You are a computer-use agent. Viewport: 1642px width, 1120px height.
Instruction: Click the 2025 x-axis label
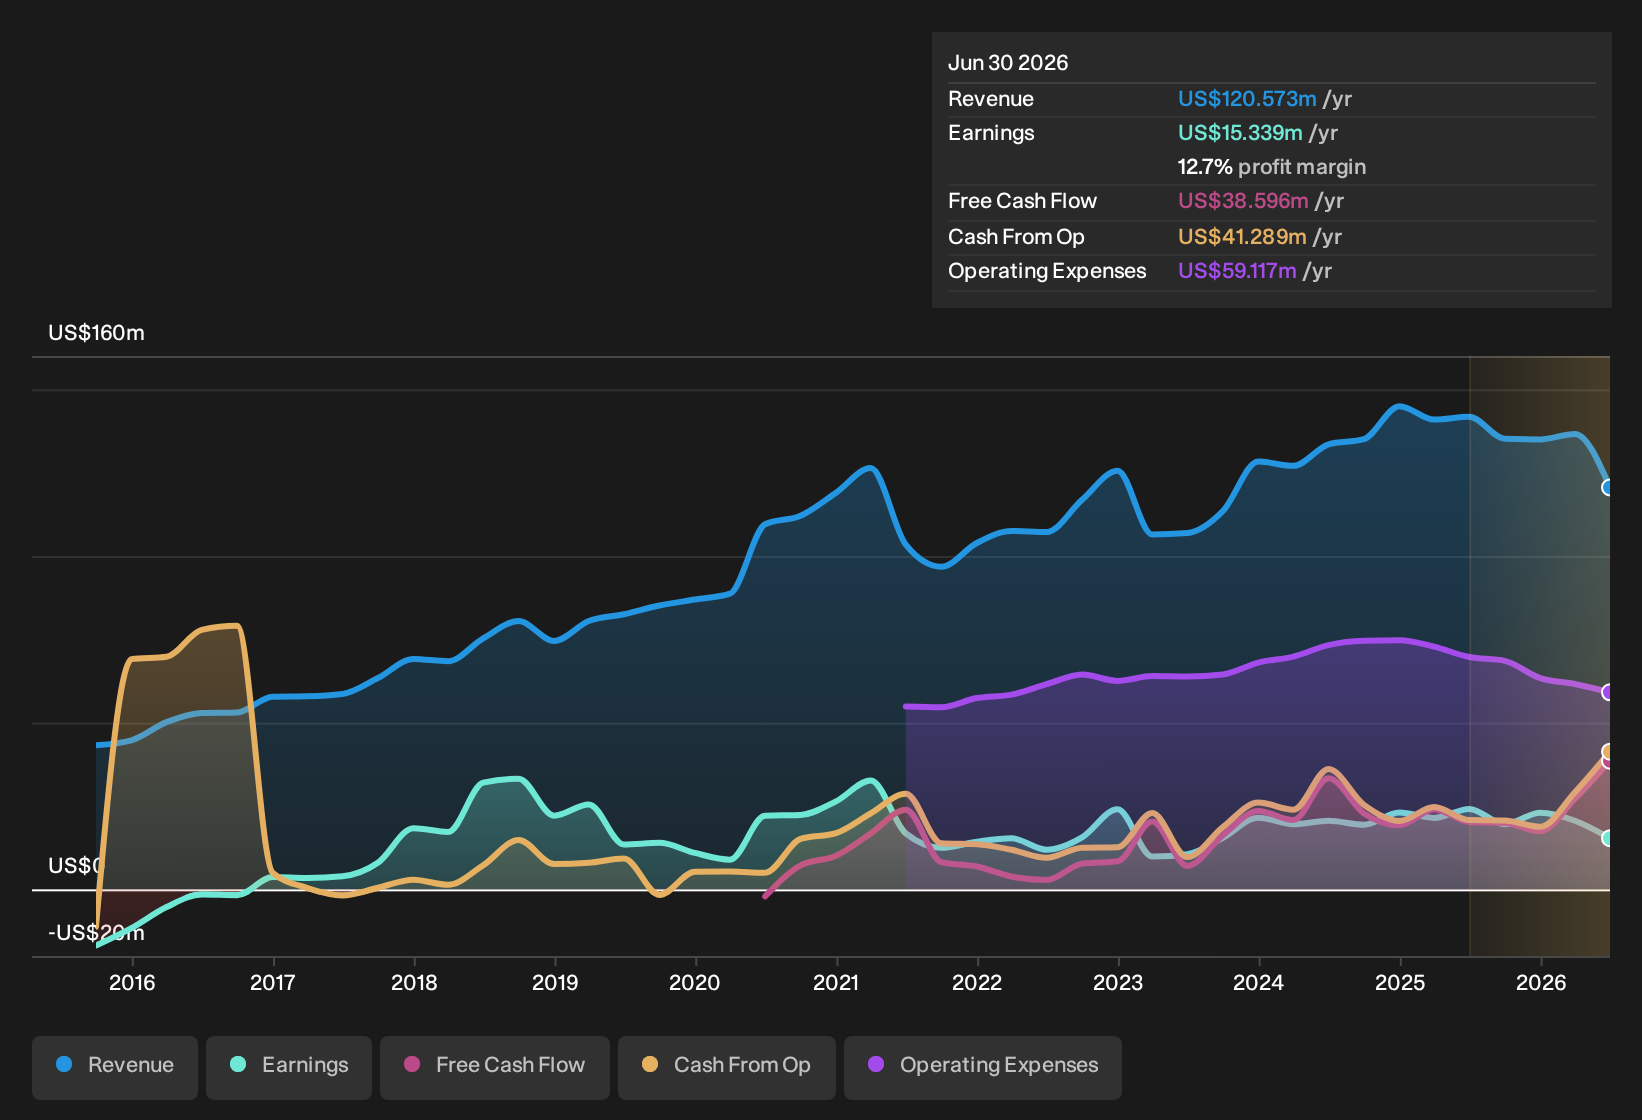coord(1400,983)
